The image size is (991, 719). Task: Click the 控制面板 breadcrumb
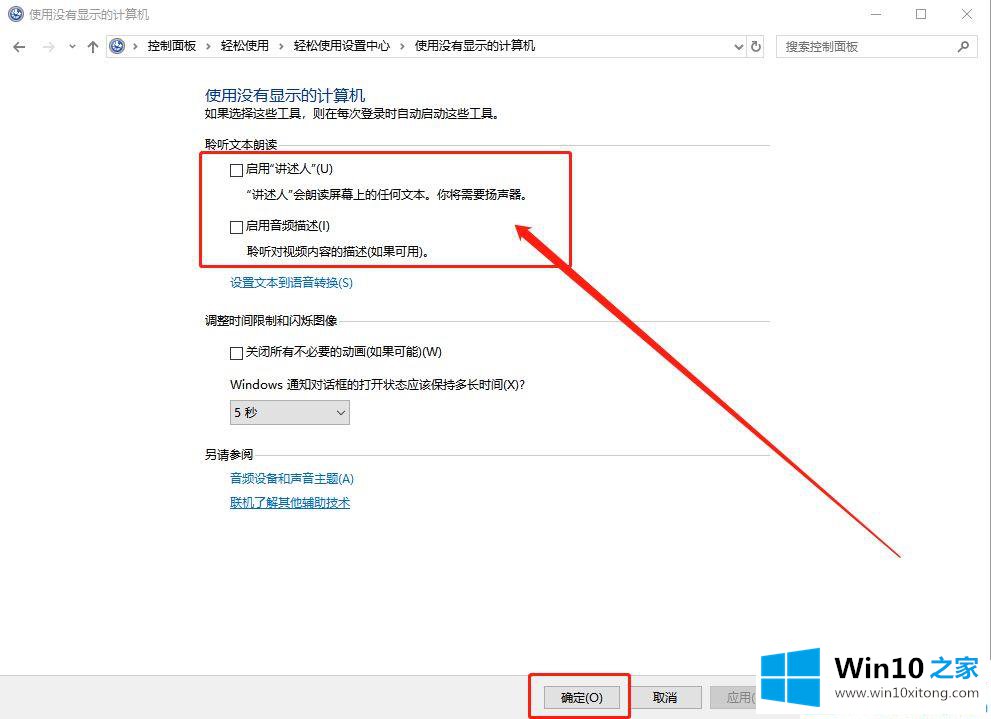click(x=172, y=46)
